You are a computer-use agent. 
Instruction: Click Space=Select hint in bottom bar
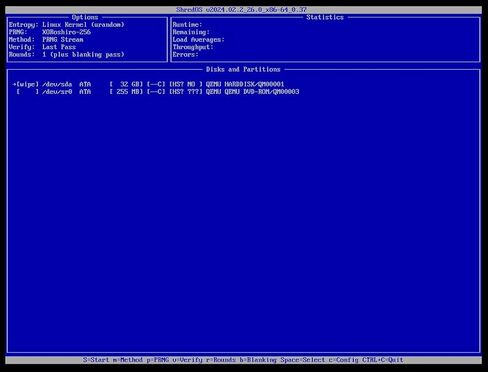303,360
